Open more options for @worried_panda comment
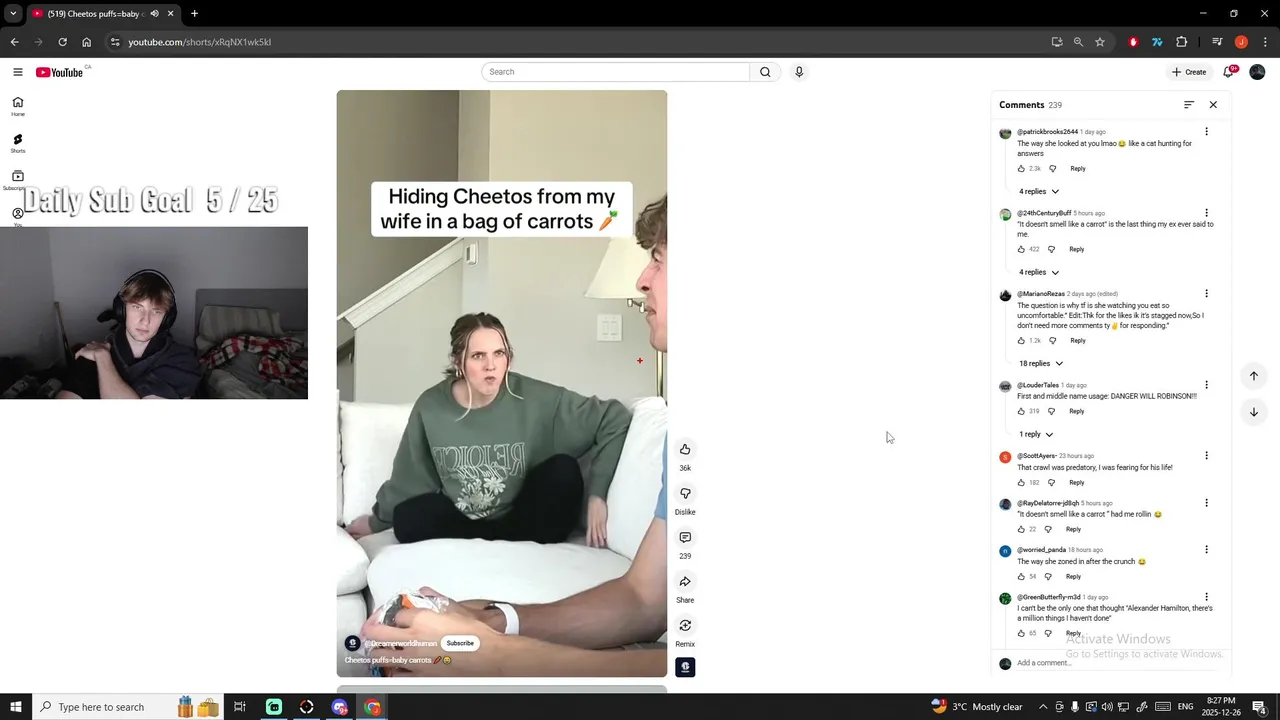Image resolution: width=1280 pixels, height=720 pixels. click(x=1206, y=550)
